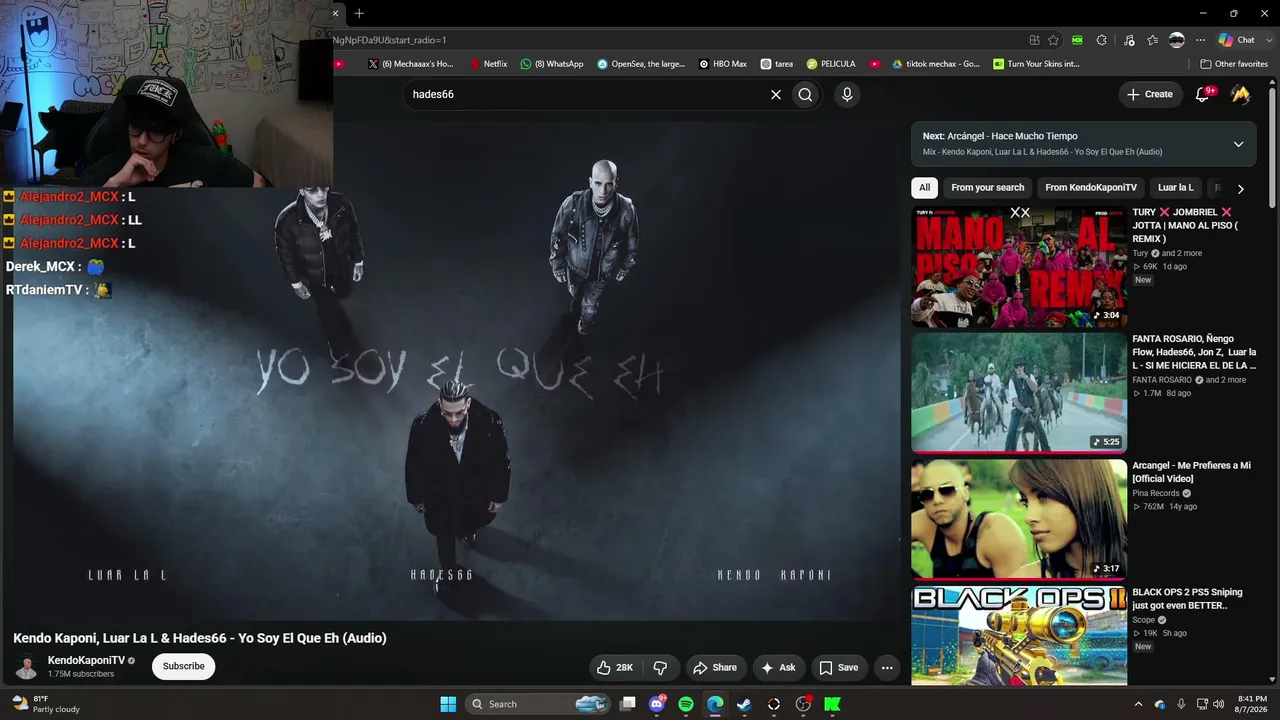Open the MANO AL PISO REMIX thumbnail
The image size is (1280, 720).
tap(1019, 267)
